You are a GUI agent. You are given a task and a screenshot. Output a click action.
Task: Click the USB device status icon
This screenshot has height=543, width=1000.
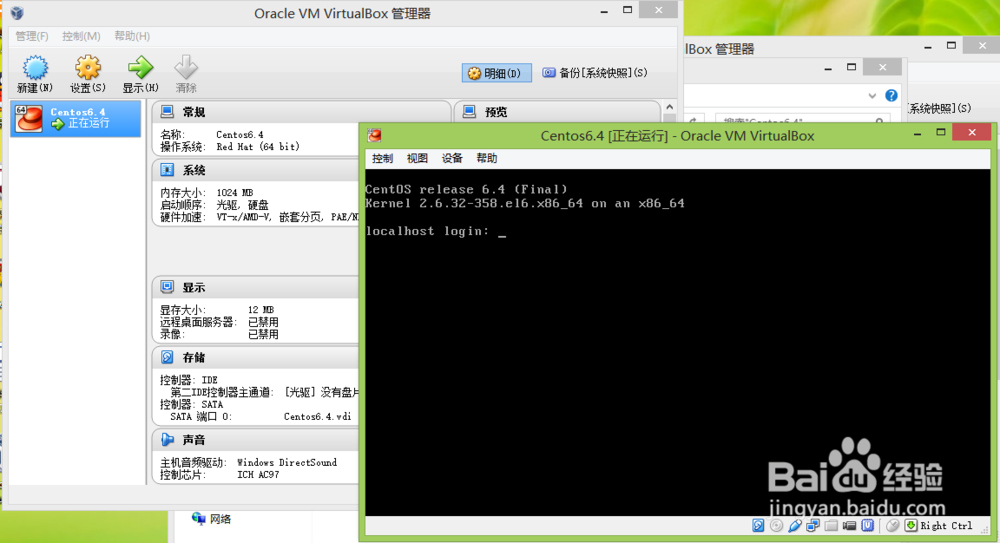(795, 525)
